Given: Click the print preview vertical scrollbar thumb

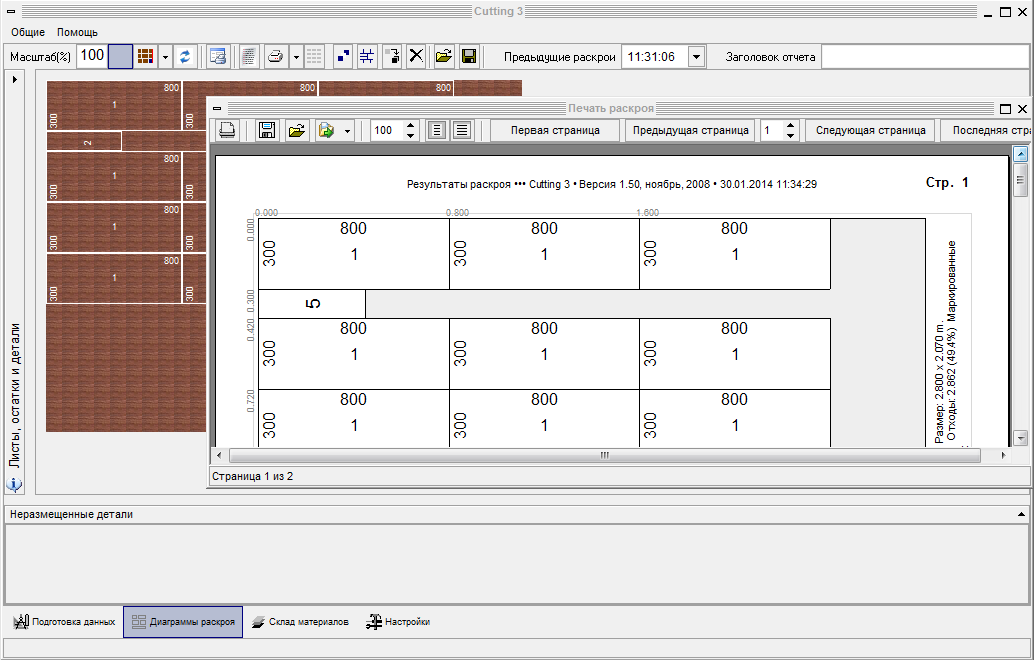Looking at the screenshot, I should pos(1020,180).
